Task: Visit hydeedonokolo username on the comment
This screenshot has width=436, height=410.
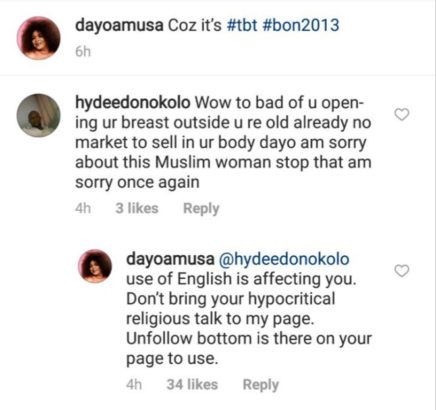Action: pyautogui.click(x=133, y=103)
